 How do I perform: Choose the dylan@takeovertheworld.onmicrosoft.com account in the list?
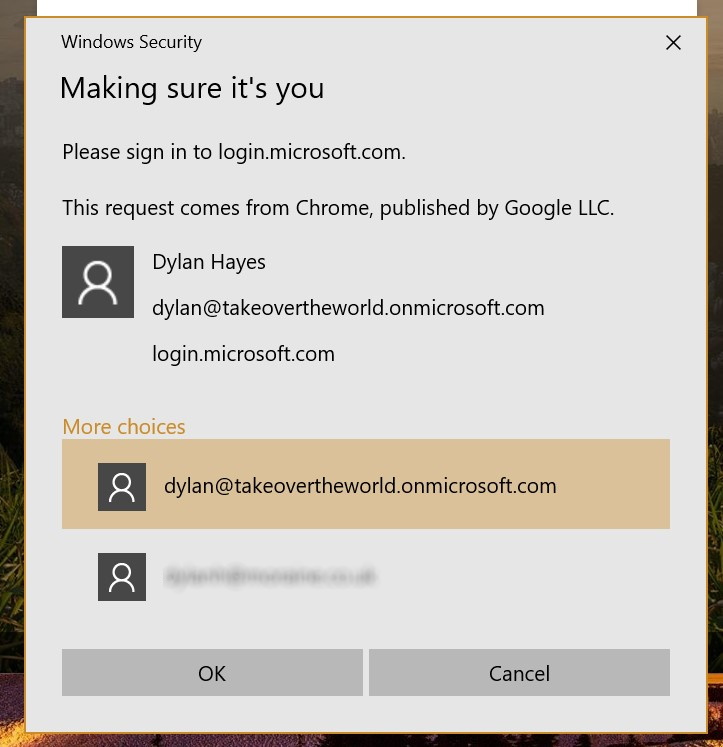(x=366, y=484)
